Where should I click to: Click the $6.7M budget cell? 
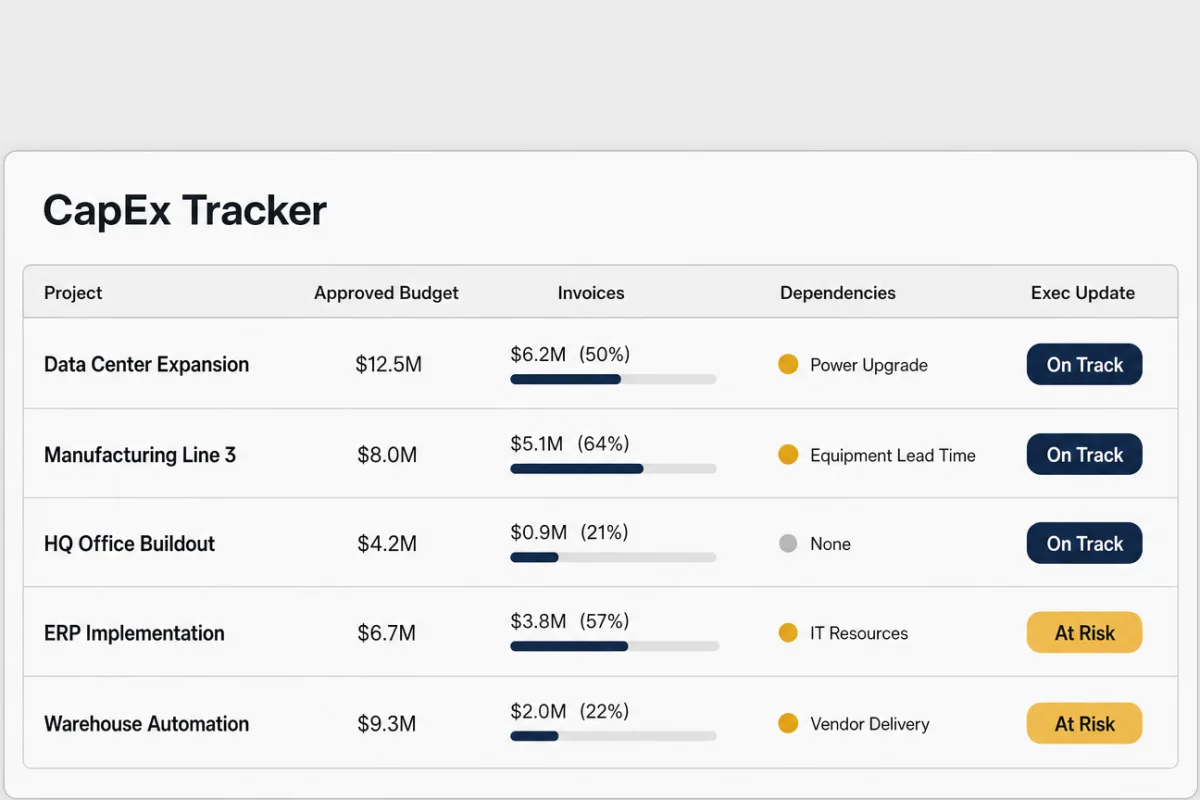coord(387,633)
